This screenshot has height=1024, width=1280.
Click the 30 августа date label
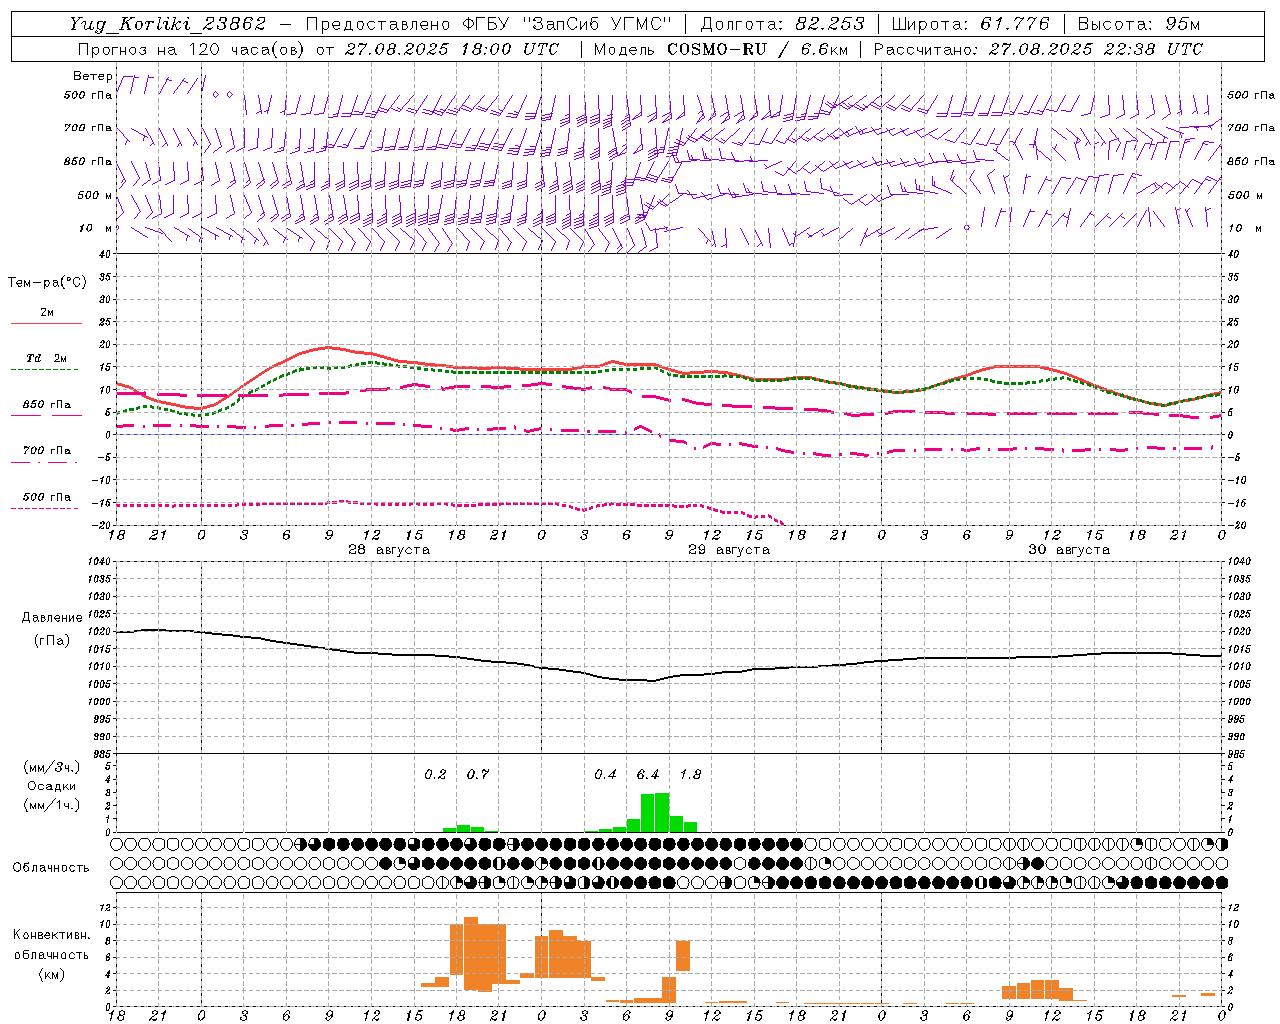(1069, 550)
